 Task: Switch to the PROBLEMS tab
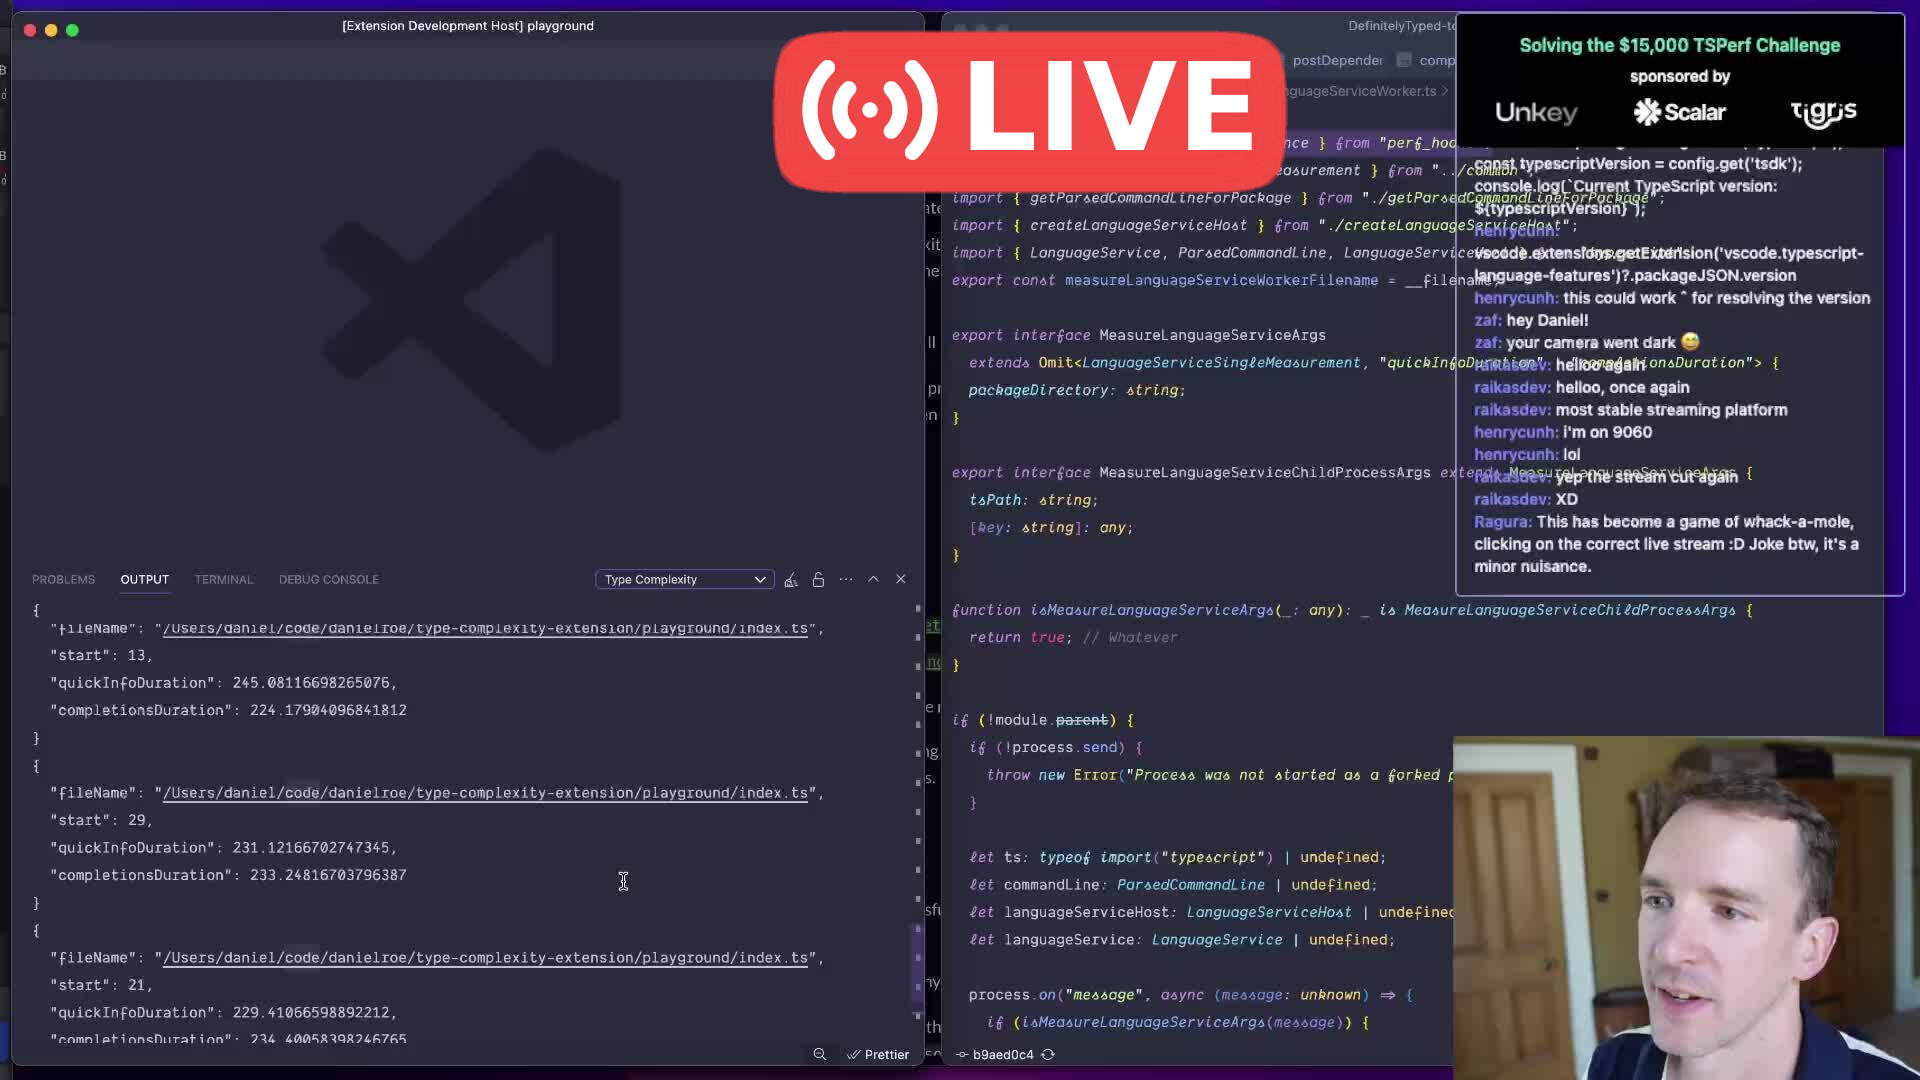[x=63, y=580]
